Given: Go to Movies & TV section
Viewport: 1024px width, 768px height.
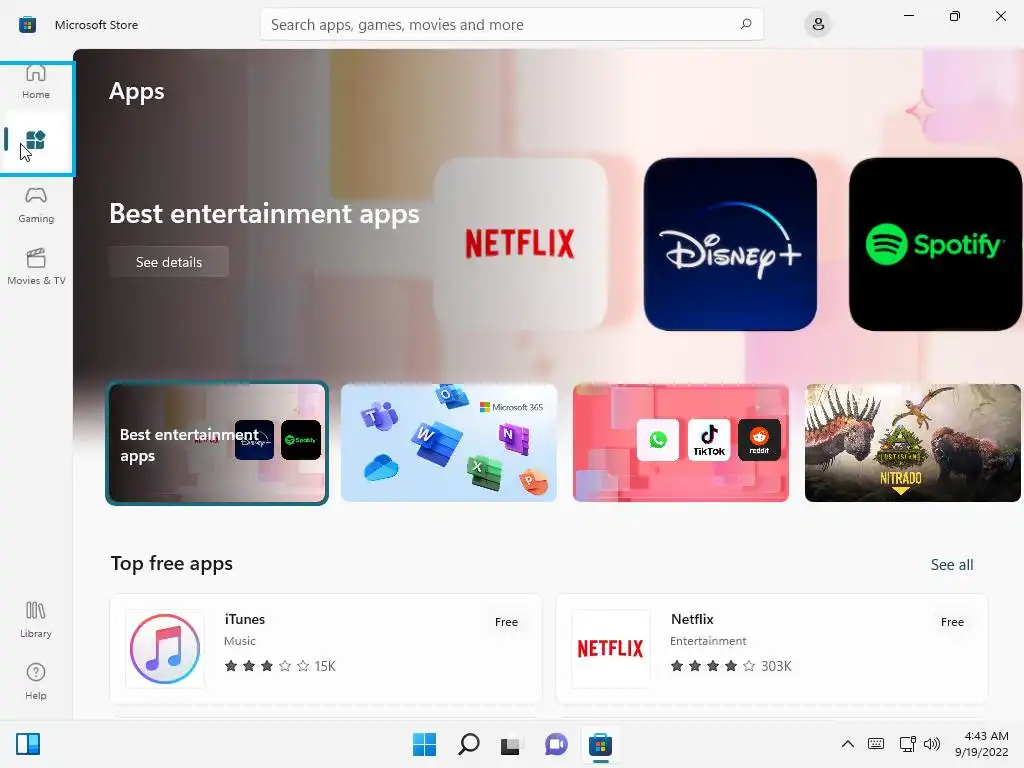Looking at the screenshot, I should pyautogui.click(x=36, y=267).
